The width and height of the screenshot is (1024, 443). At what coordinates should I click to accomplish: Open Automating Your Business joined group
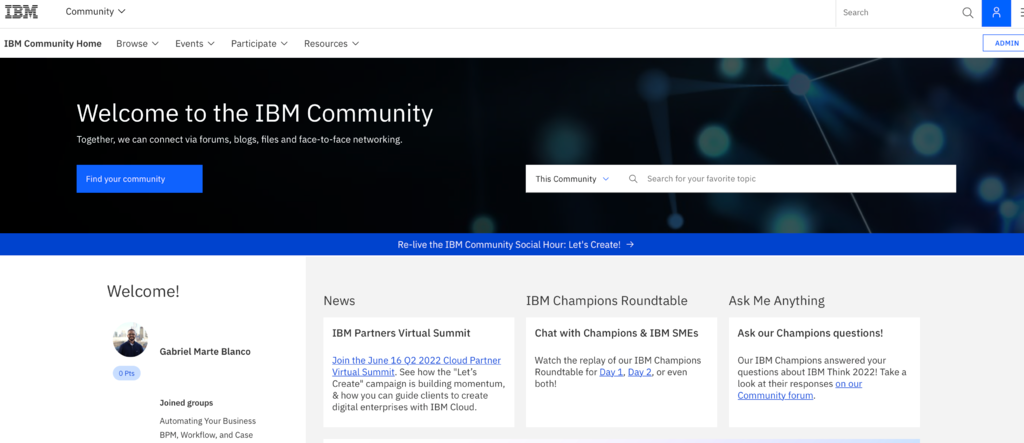[x=208, y=421]
